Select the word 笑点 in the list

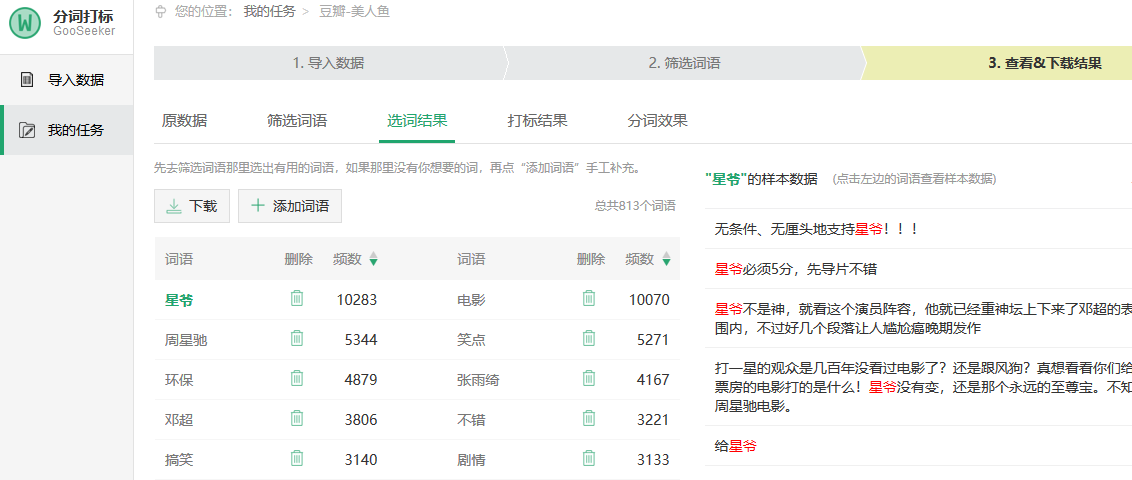[x=471, y=339]
